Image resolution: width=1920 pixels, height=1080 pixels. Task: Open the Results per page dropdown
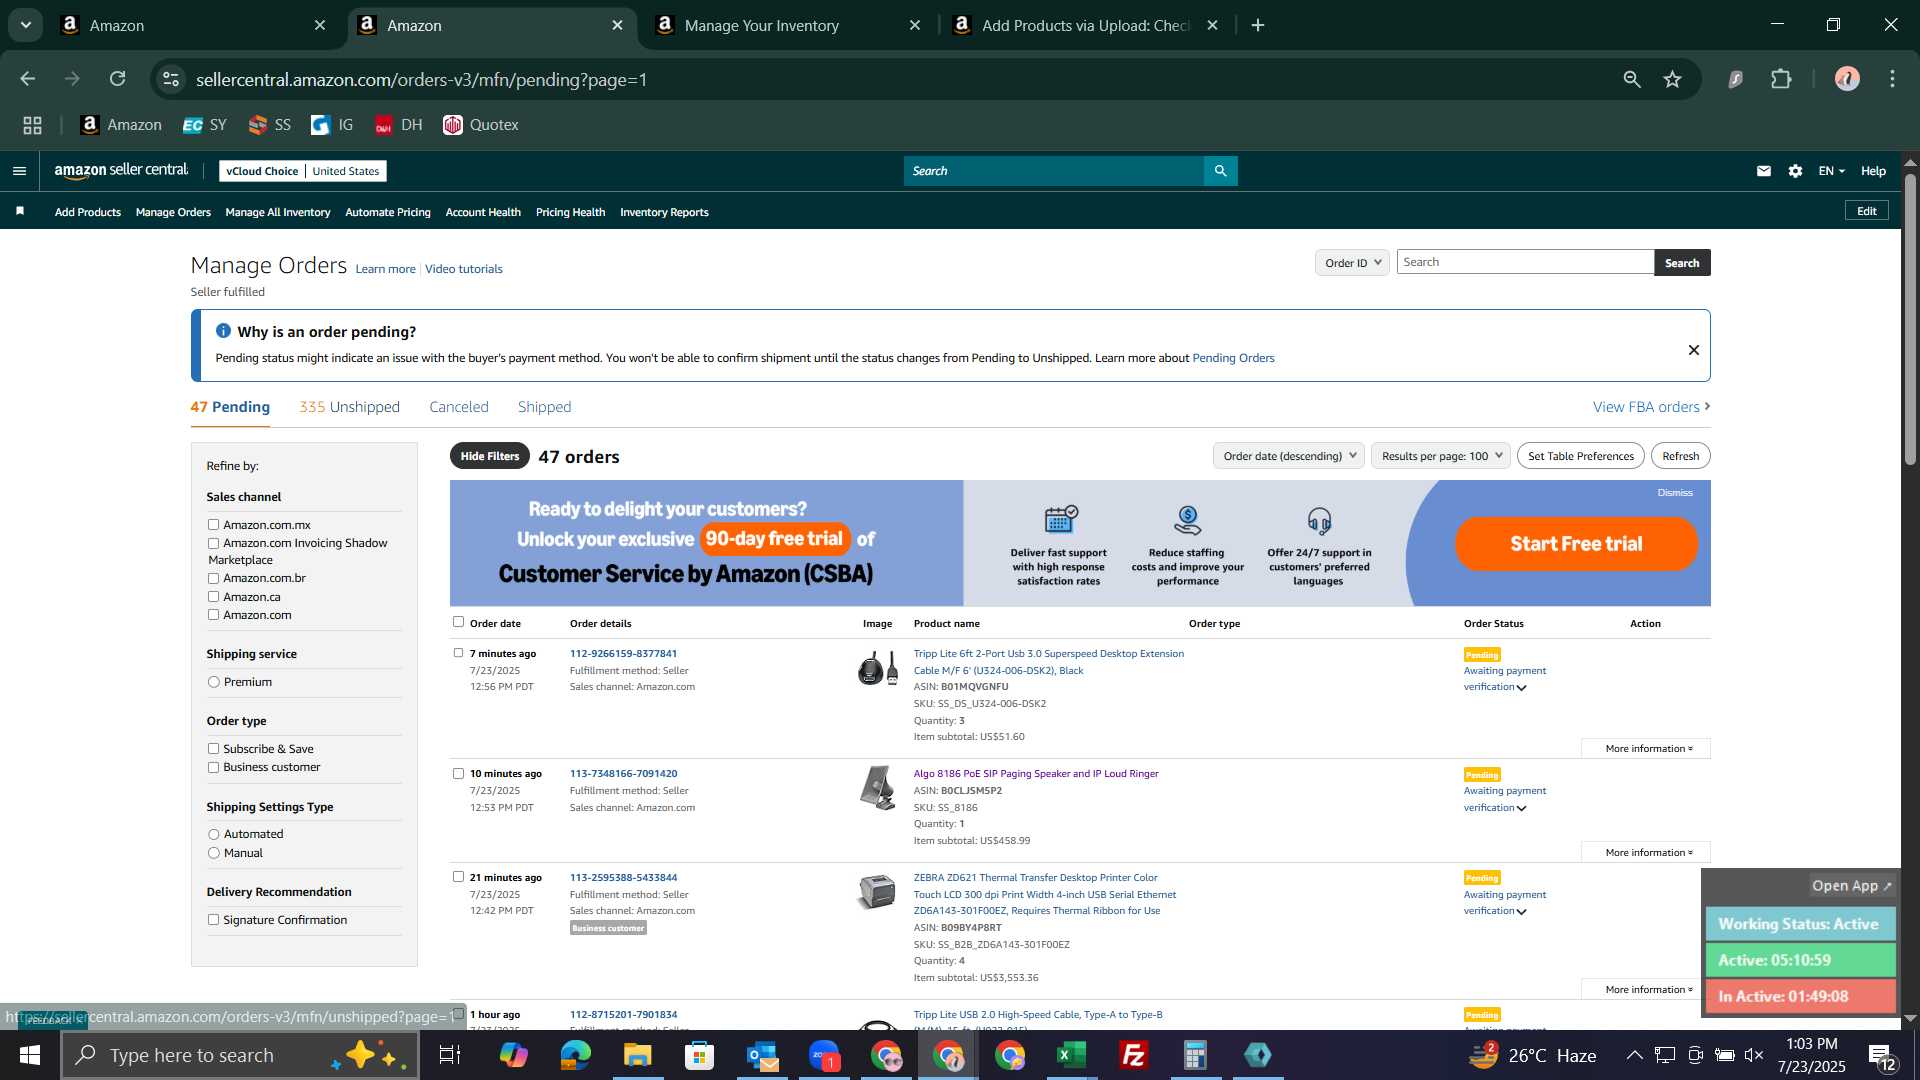(1441, 456)
